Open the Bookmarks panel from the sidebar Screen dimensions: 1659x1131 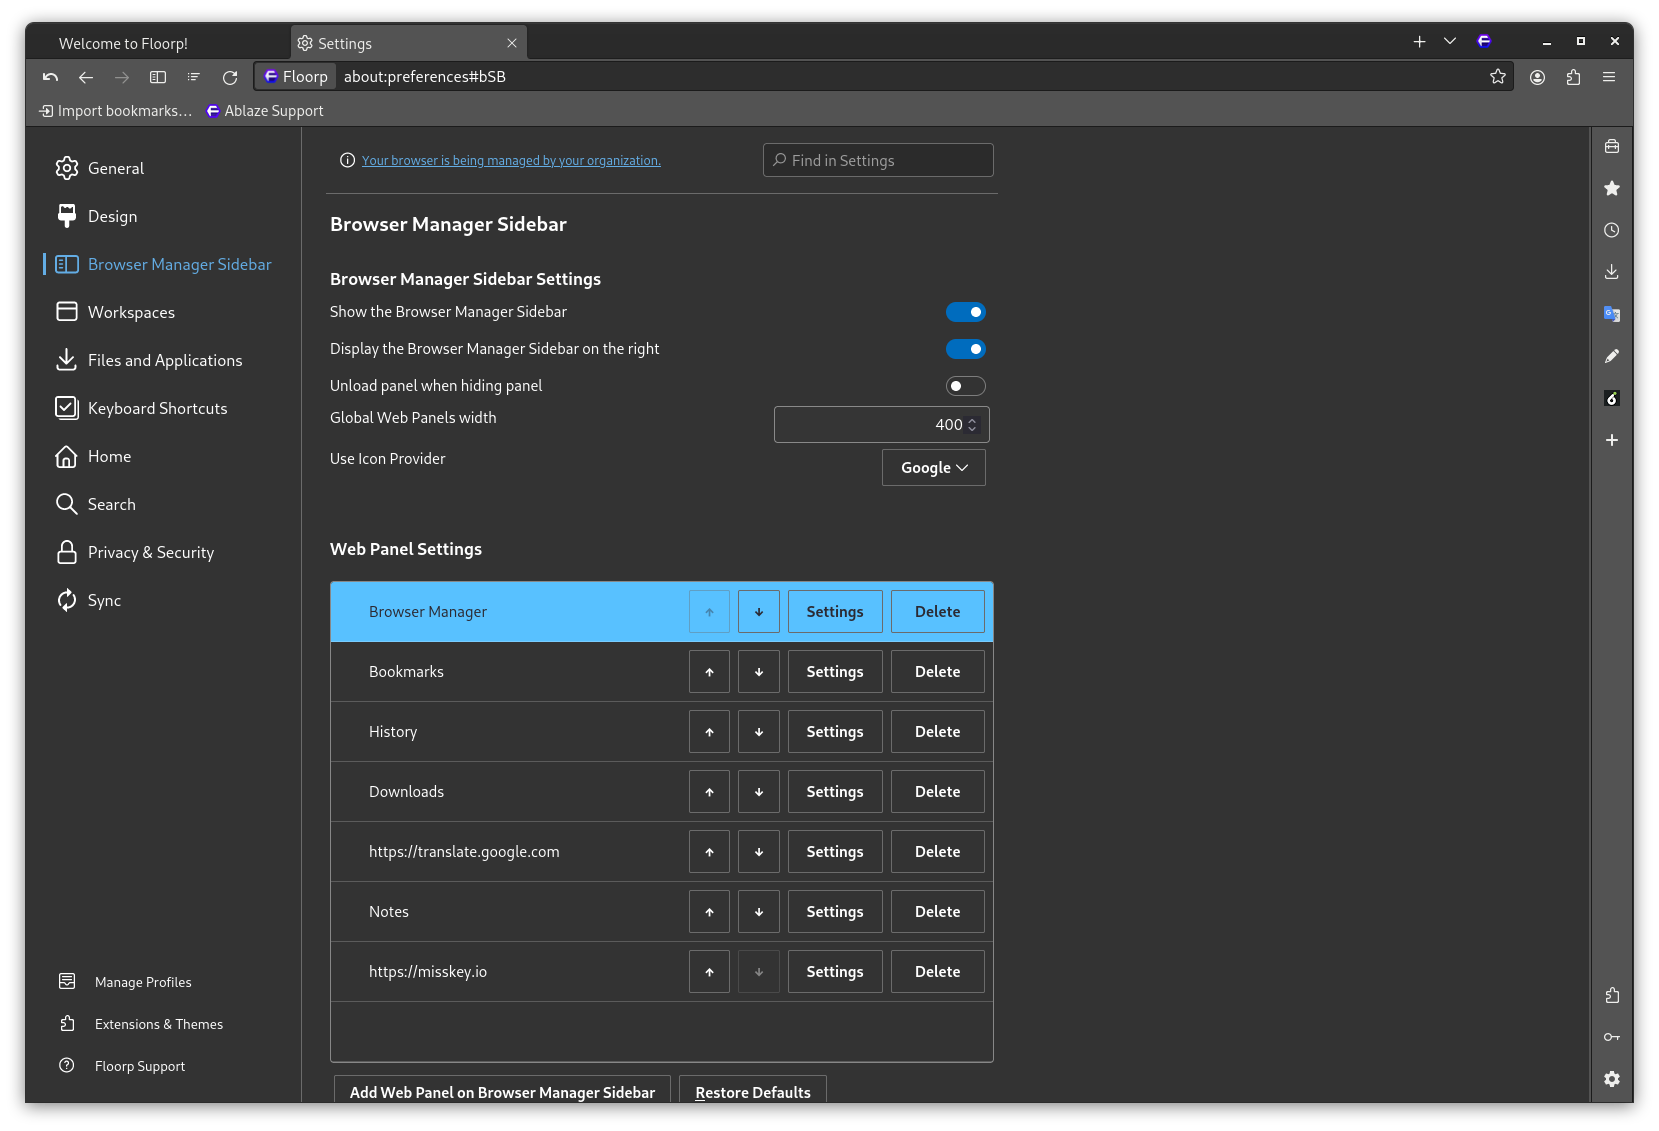click(x=1612, y=188)
